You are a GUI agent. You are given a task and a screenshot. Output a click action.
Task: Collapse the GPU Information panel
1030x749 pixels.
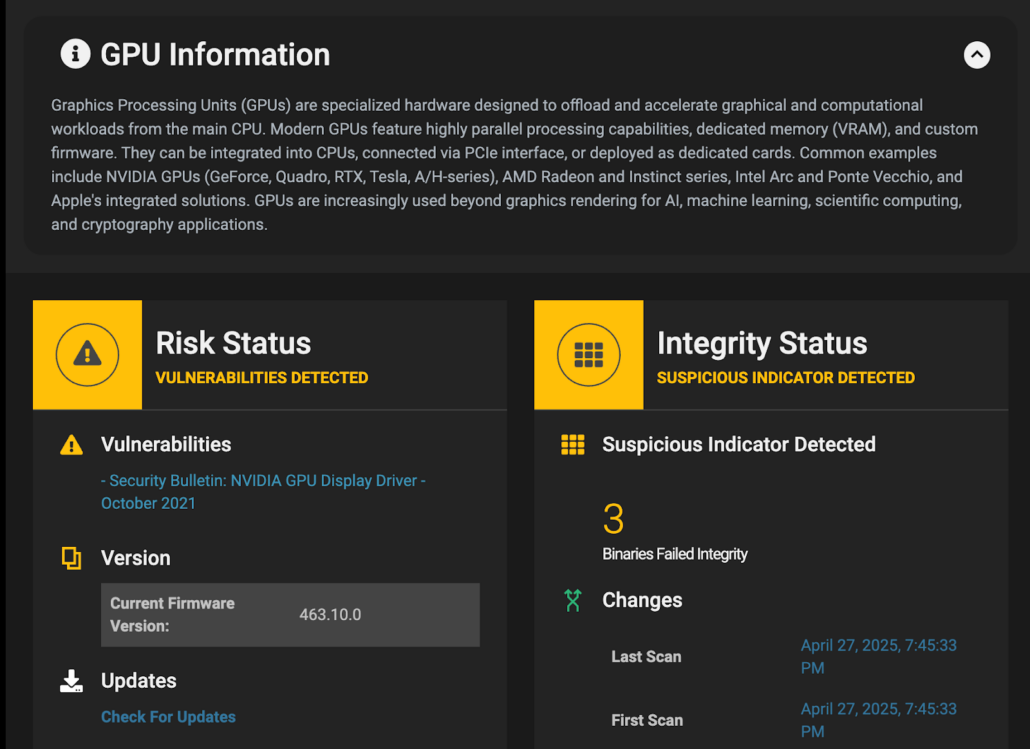976,55
